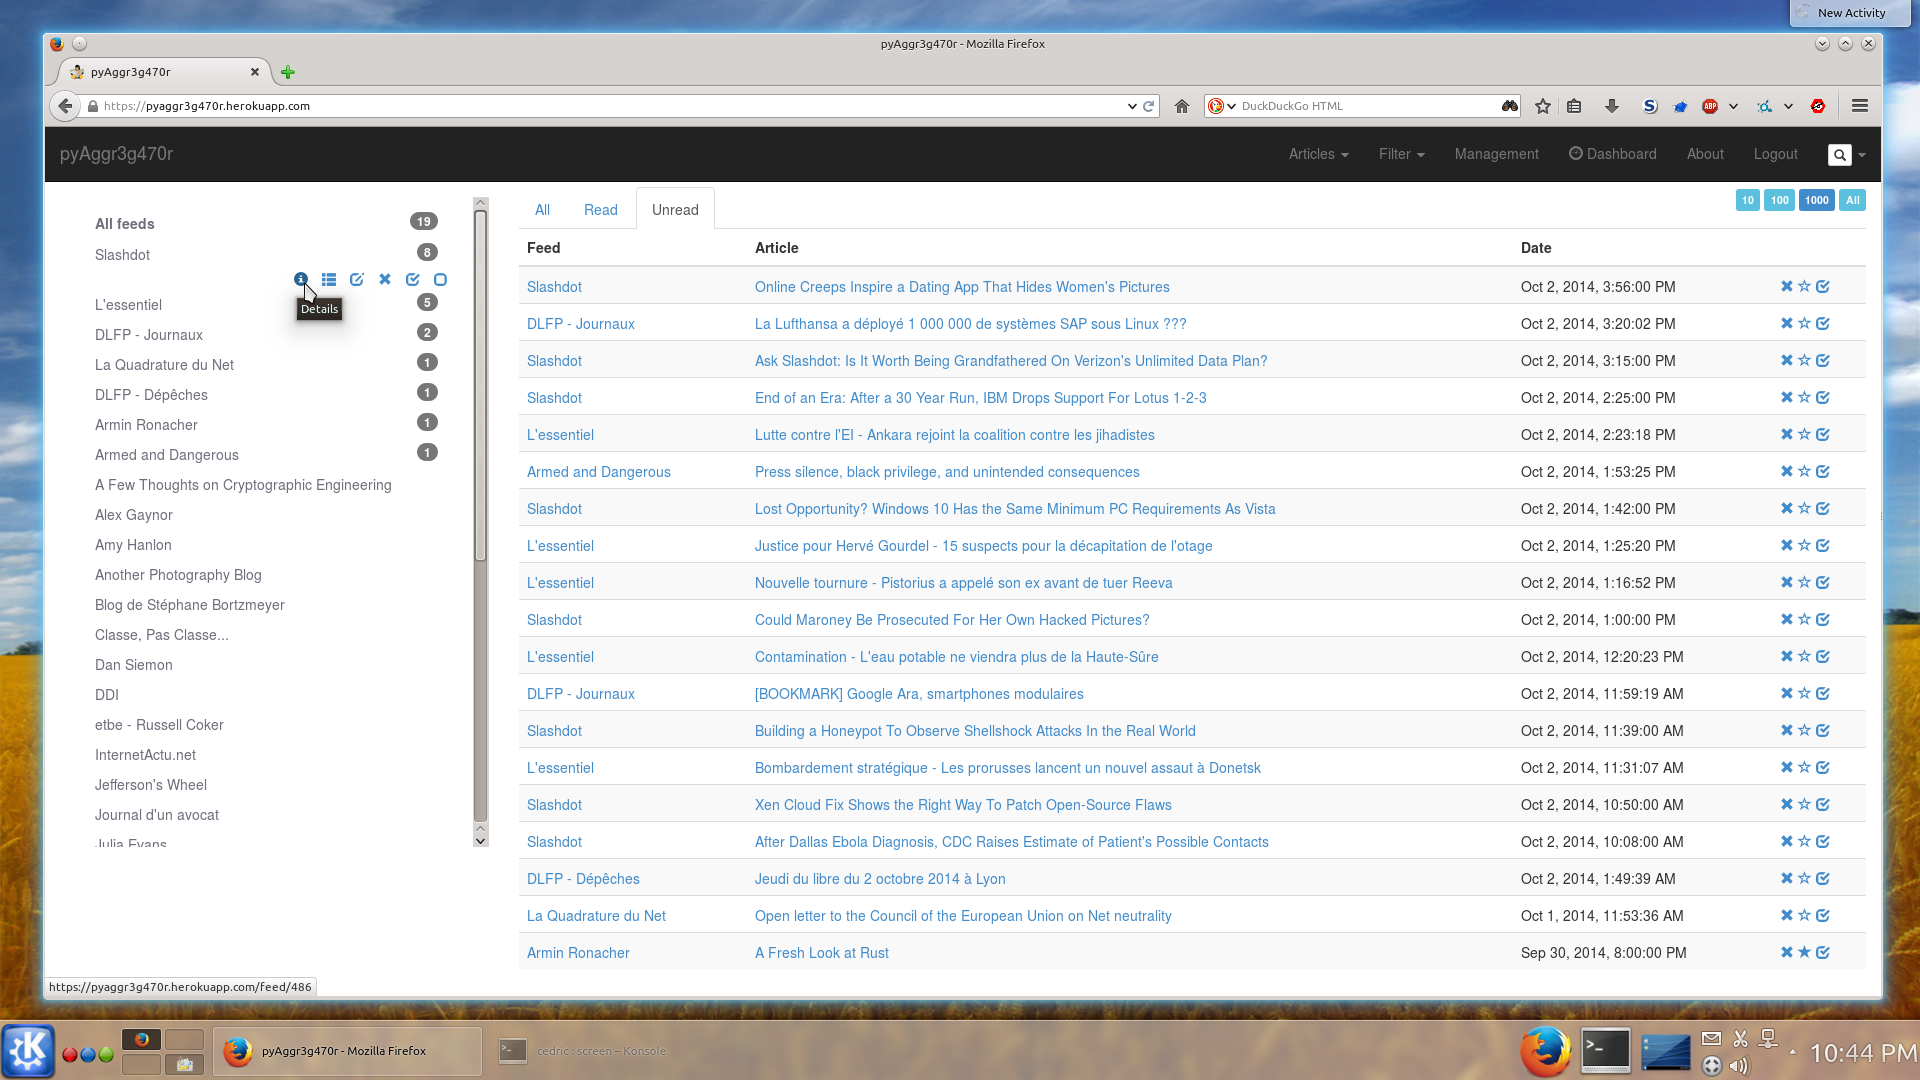Limit list to 1000 articles
1920x1080 pixels.
1816,200
